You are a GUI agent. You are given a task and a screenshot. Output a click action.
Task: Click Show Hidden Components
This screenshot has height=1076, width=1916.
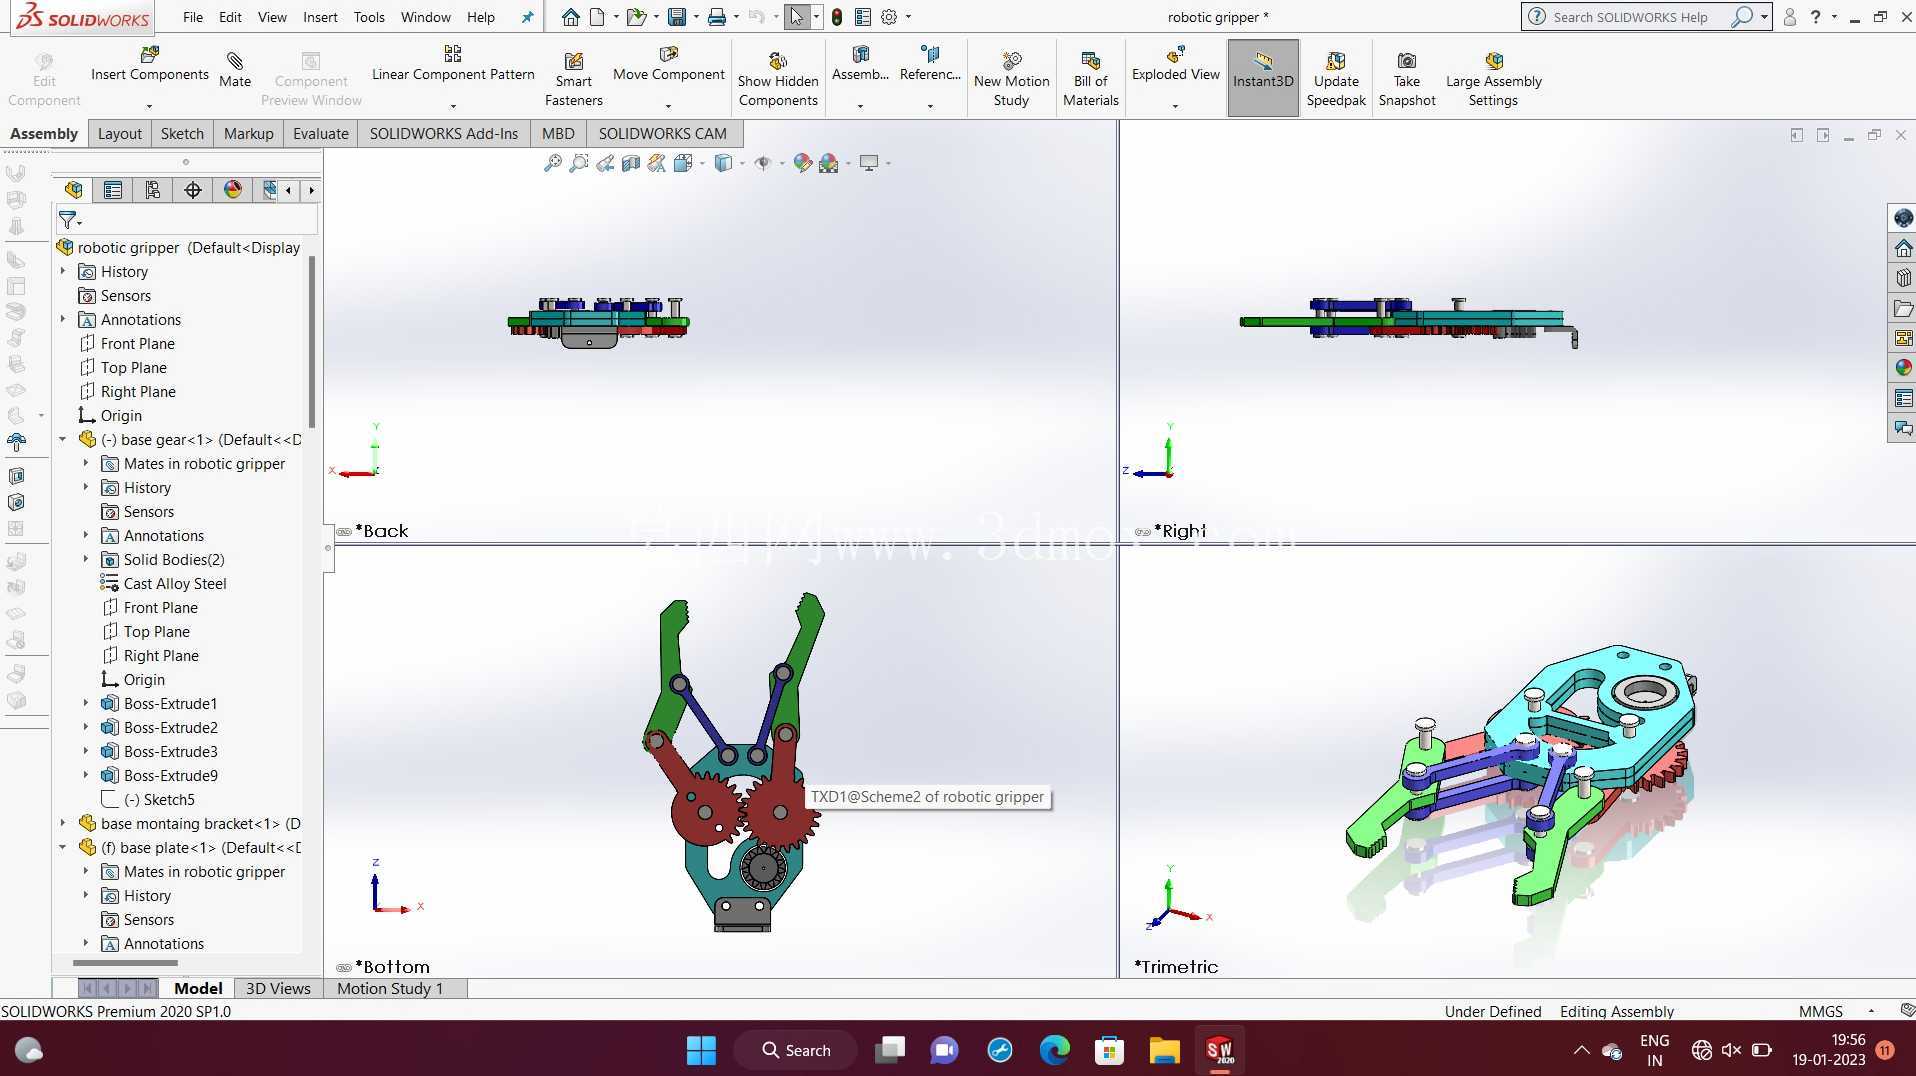click(x=778, y=79)
